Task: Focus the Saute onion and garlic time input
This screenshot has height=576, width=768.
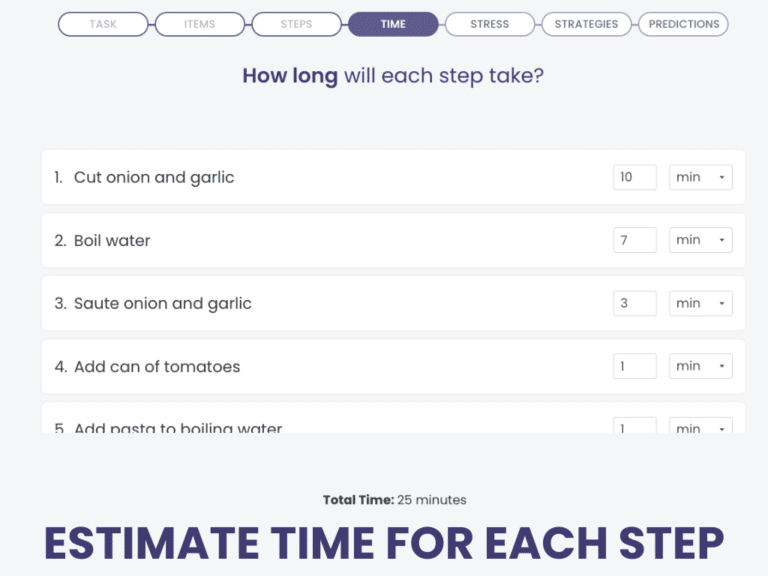Action: (x=634, y=303)
